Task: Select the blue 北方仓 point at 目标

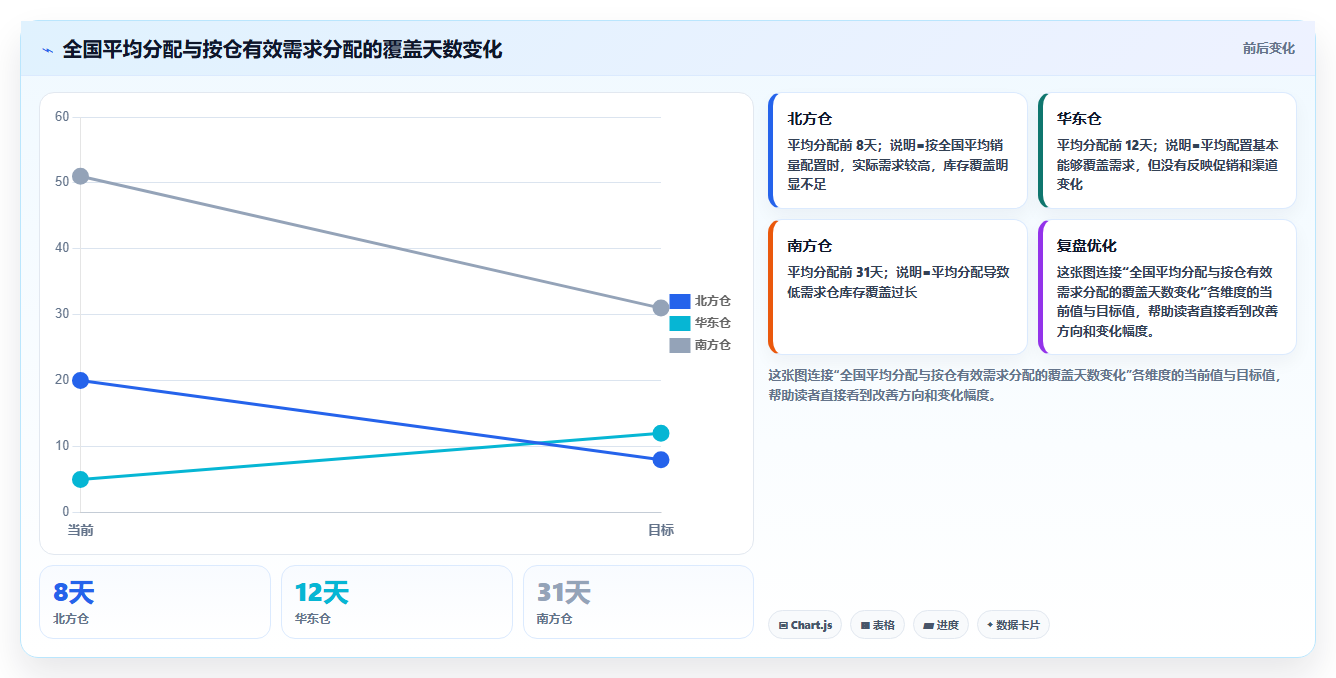Action: (x=661, y=460)
